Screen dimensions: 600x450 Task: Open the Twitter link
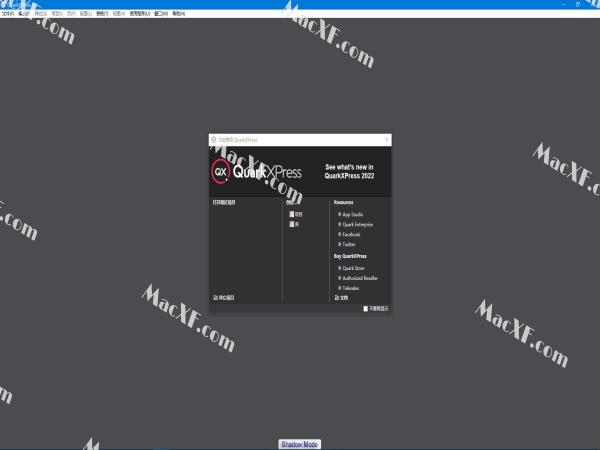[x=349, y=245]
